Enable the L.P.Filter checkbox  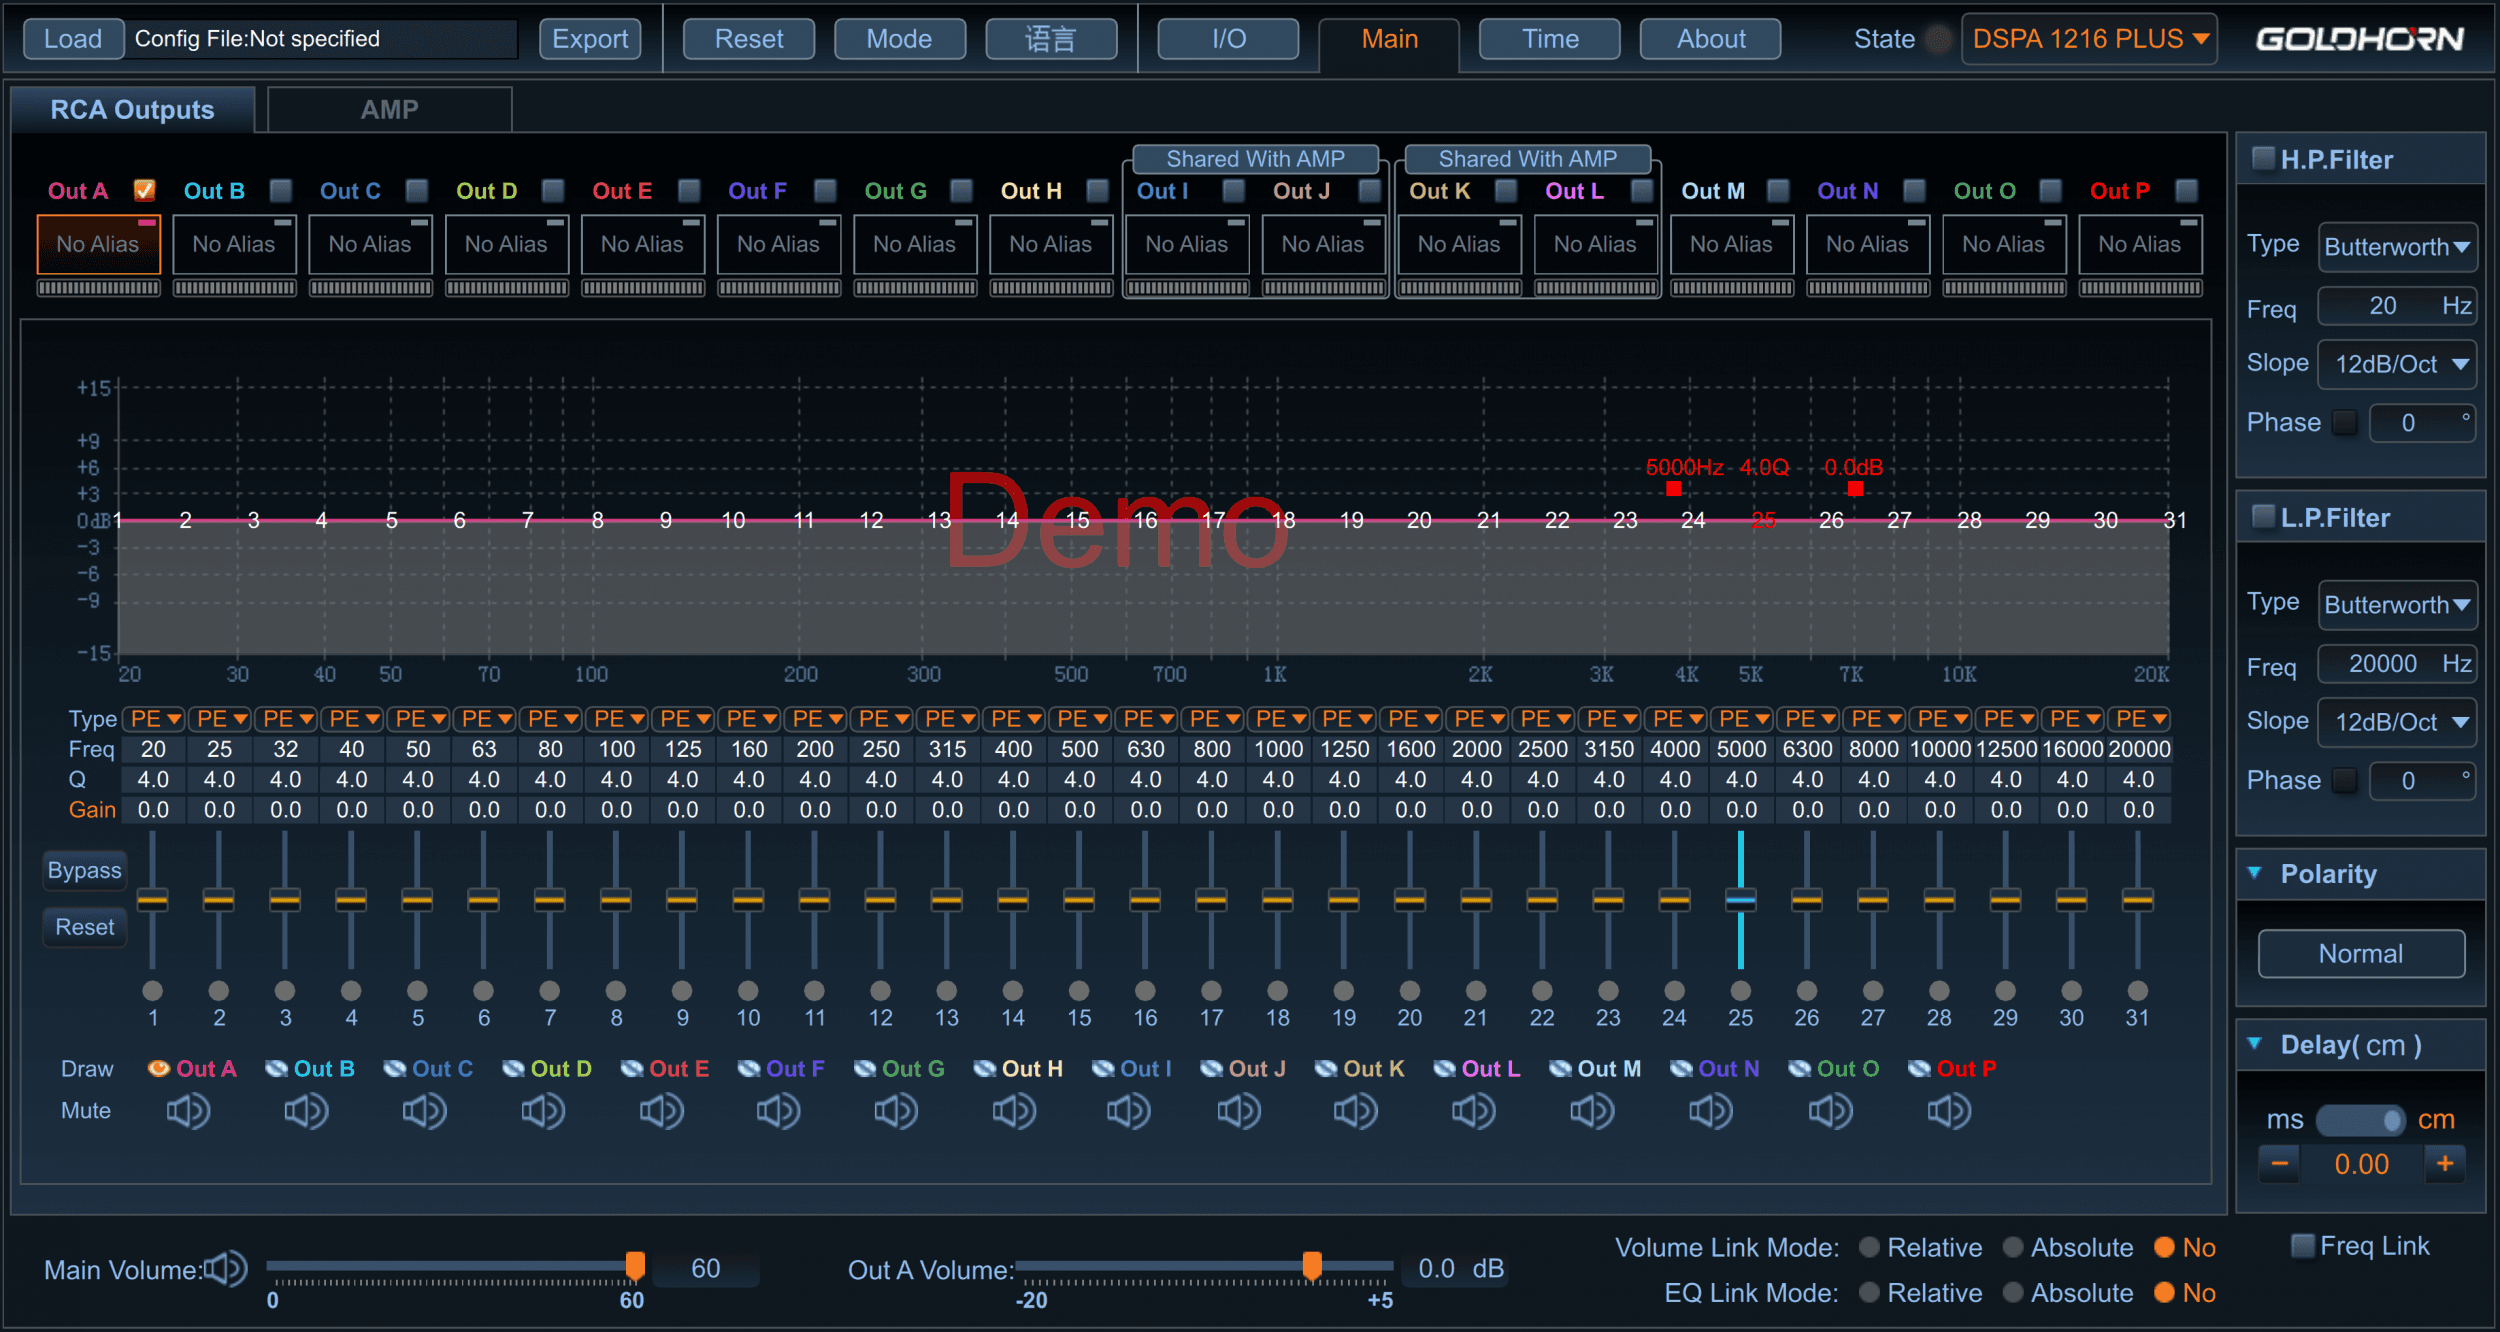pos(2262,516)
